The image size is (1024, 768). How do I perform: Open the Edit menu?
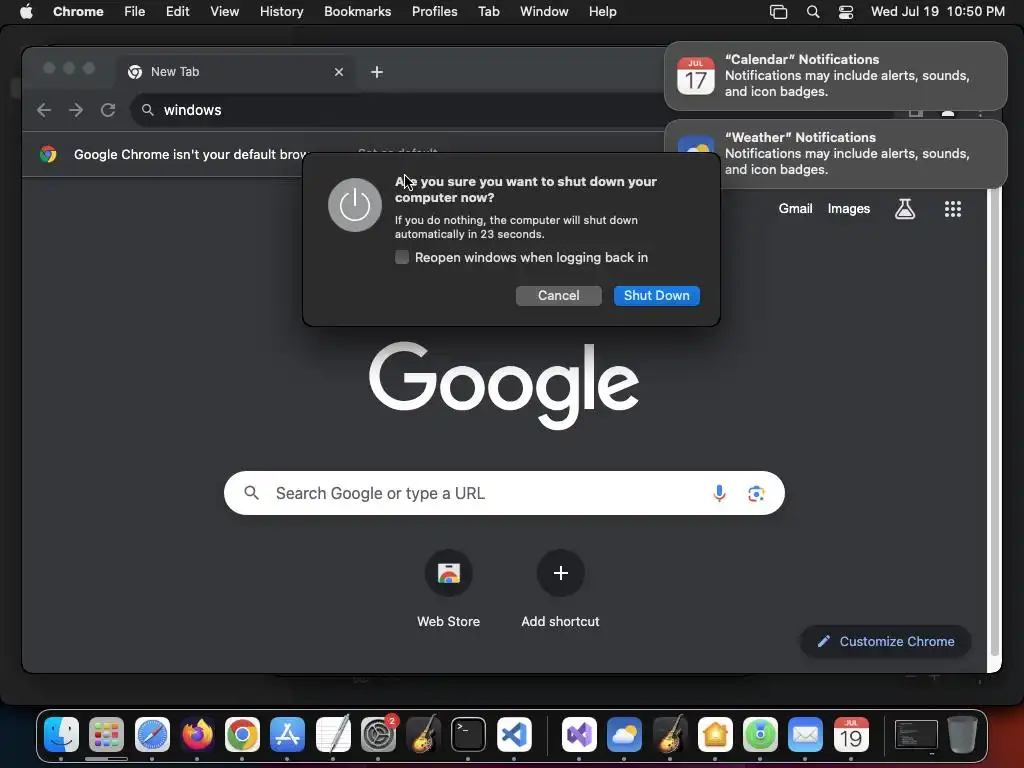pos(178,12)
